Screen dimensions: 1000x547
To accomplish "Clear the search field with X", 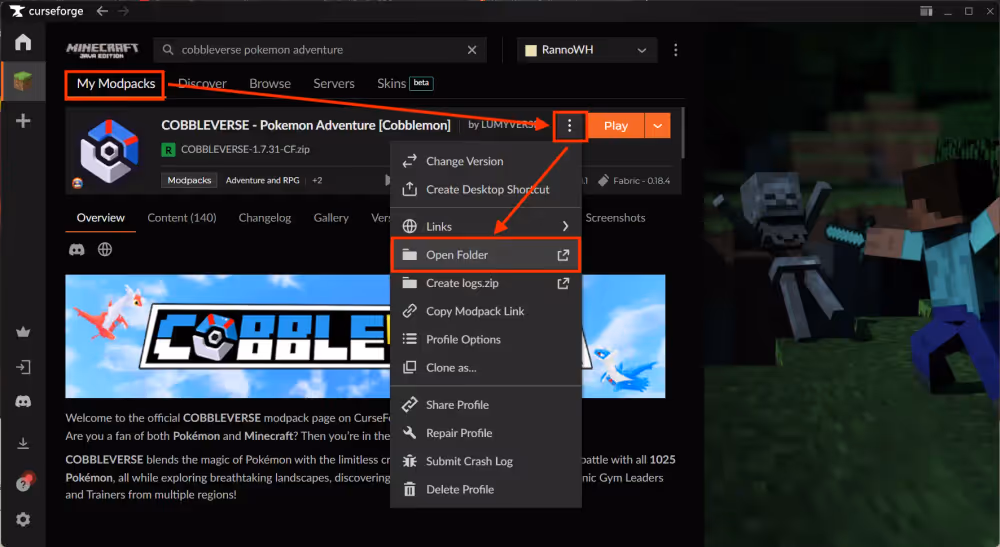I will 472,50.
